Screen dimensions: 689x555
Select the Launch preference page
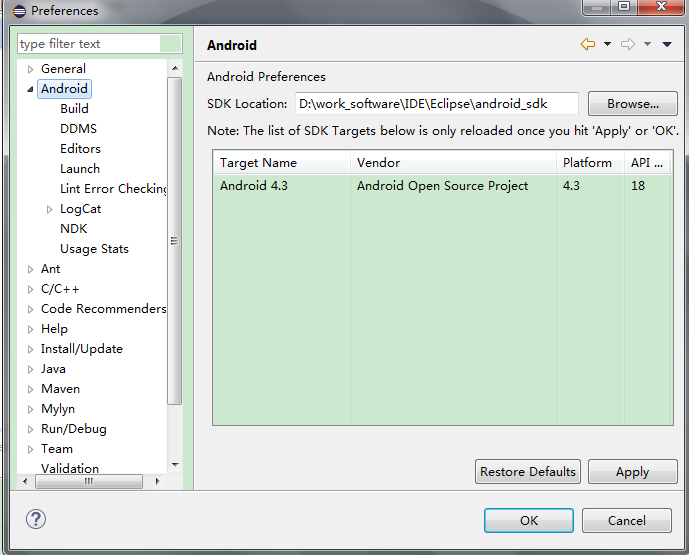[80, 169]
